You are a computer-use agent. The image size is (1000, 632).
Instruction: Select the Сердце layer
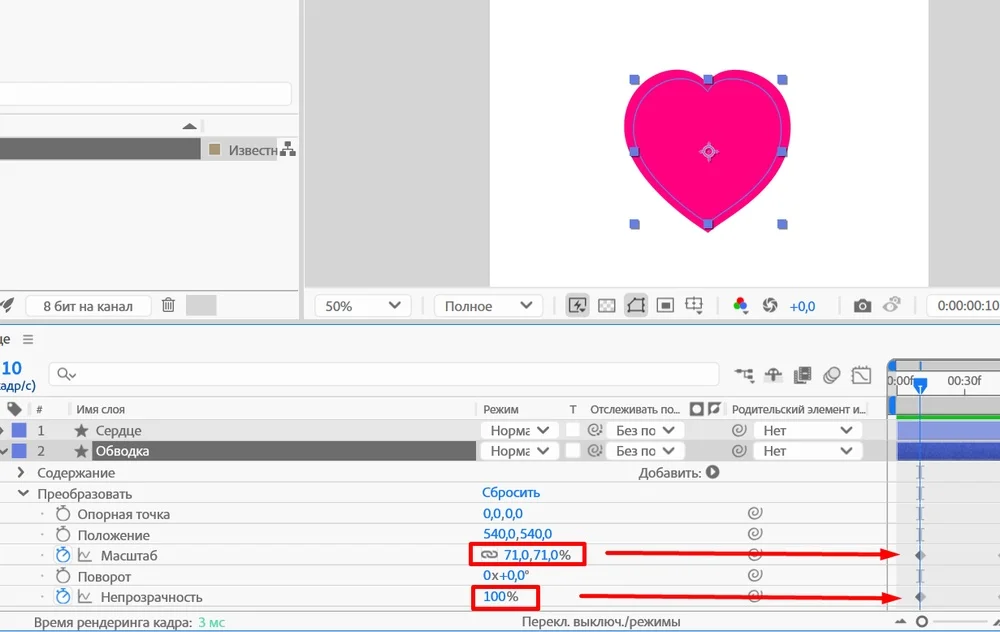(119, 431)
